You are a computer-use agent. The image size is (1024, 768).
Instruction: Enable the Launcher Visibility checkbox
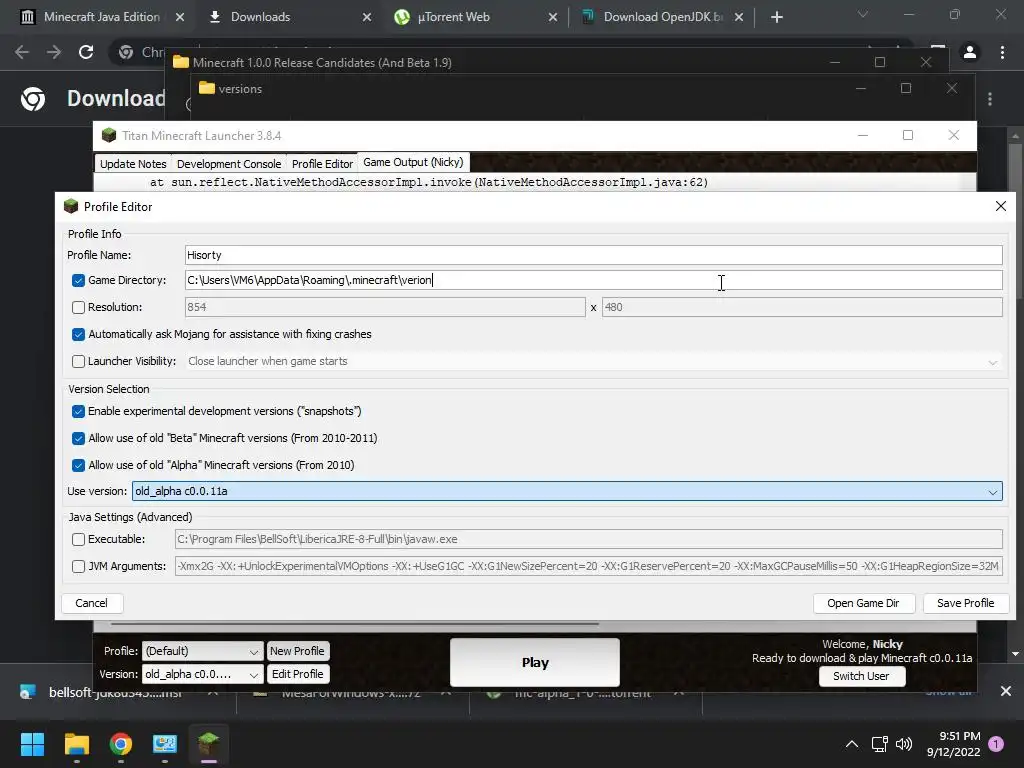(78, 361)
